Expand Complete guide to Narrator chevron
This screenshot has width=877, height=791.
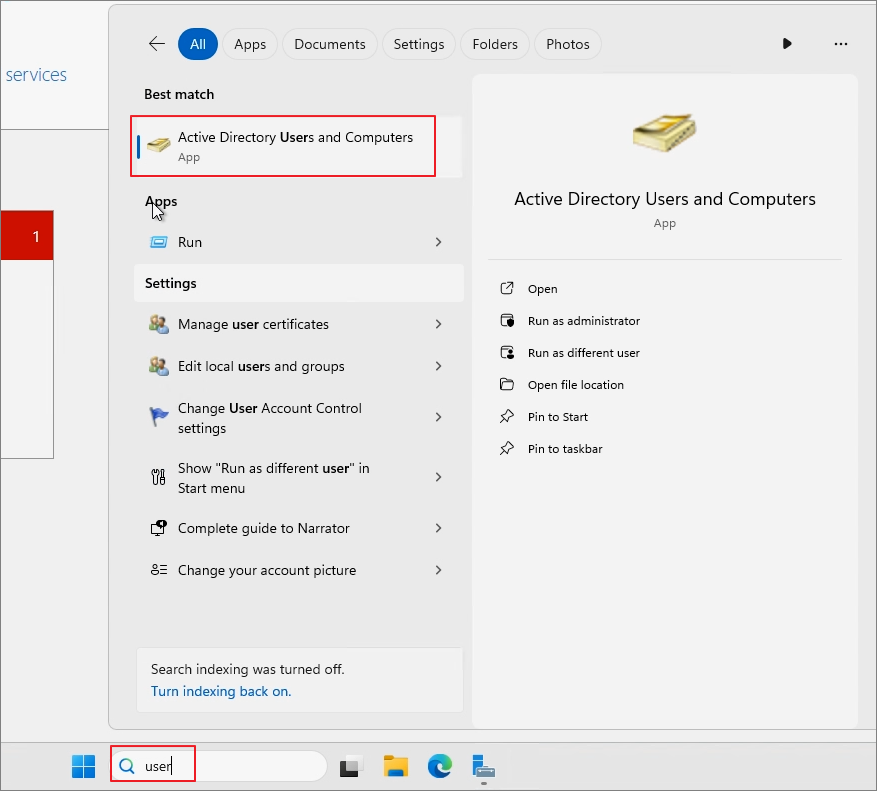(x=438, y=529)
